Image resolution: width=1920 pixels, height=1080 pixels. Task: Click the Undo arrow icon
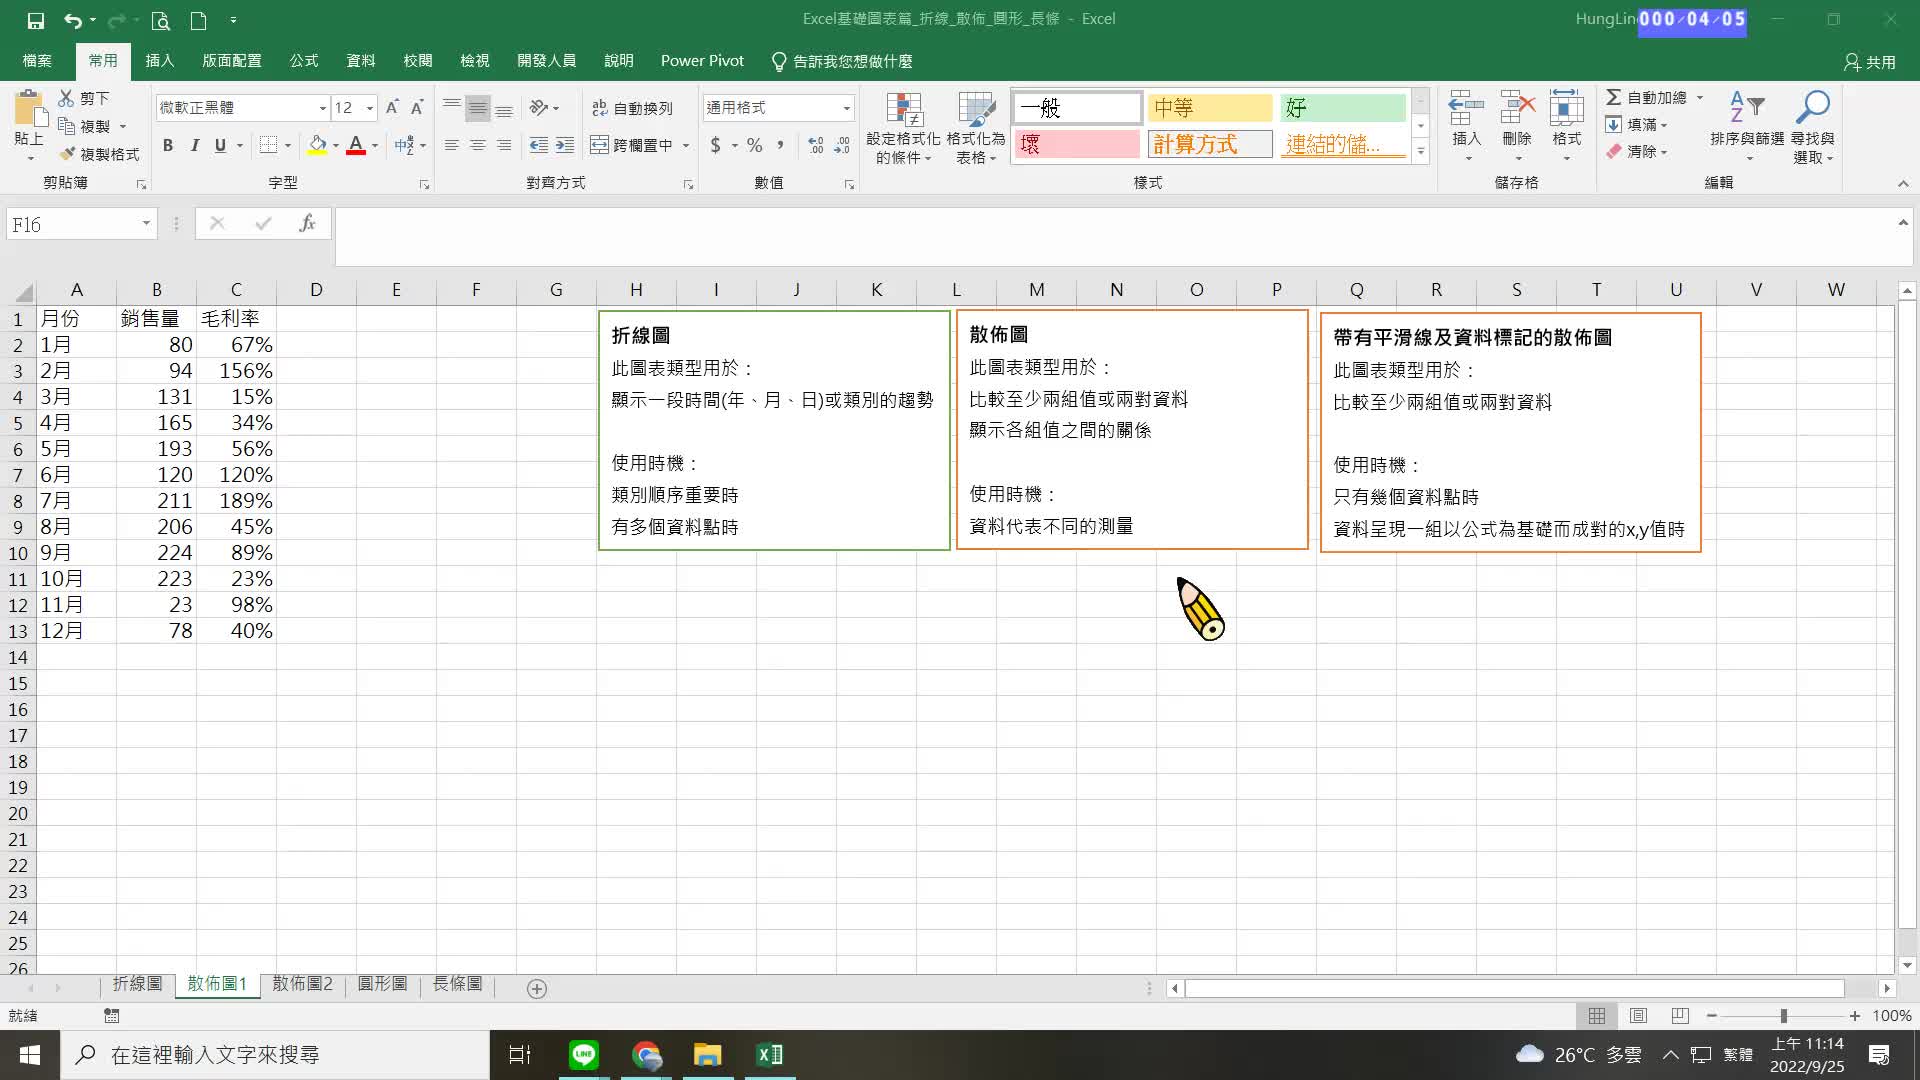click(x=72, y=20)
